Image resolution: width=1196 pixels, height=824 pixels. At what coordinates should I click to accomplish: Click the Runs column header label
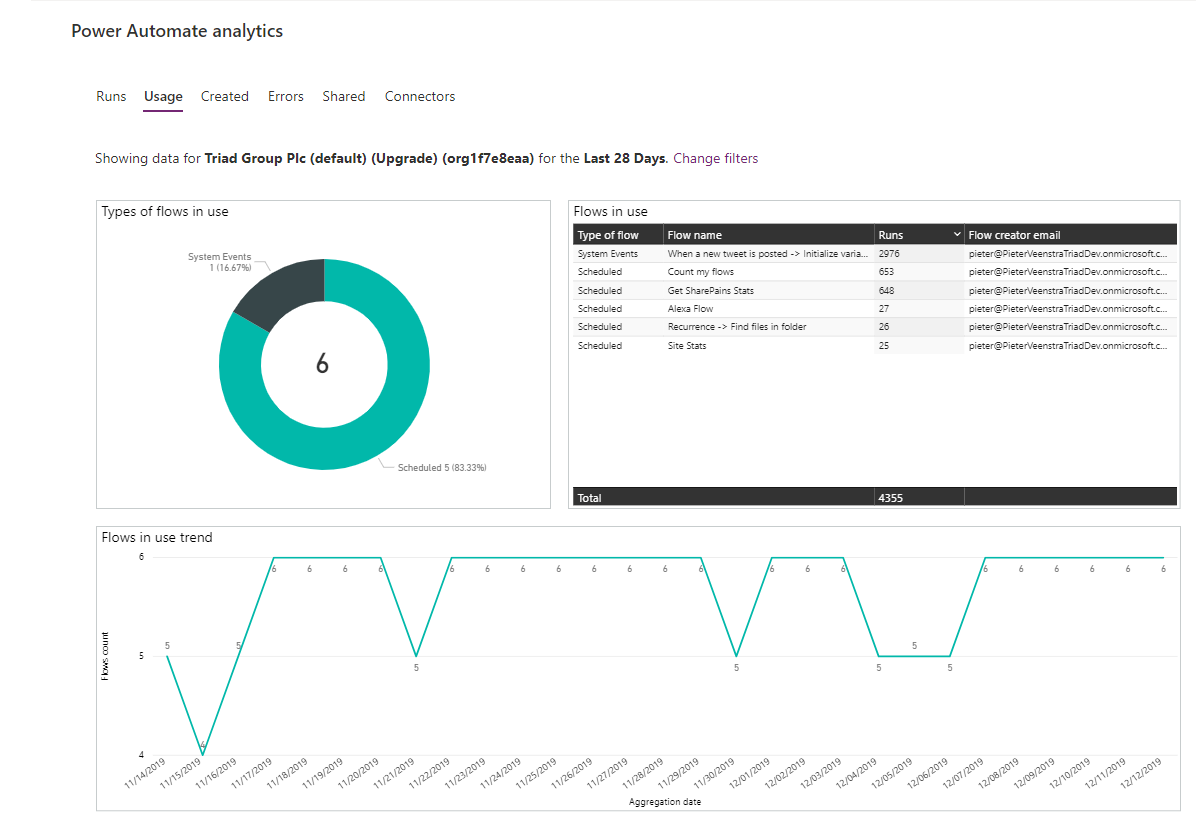[x=890, y=235]
